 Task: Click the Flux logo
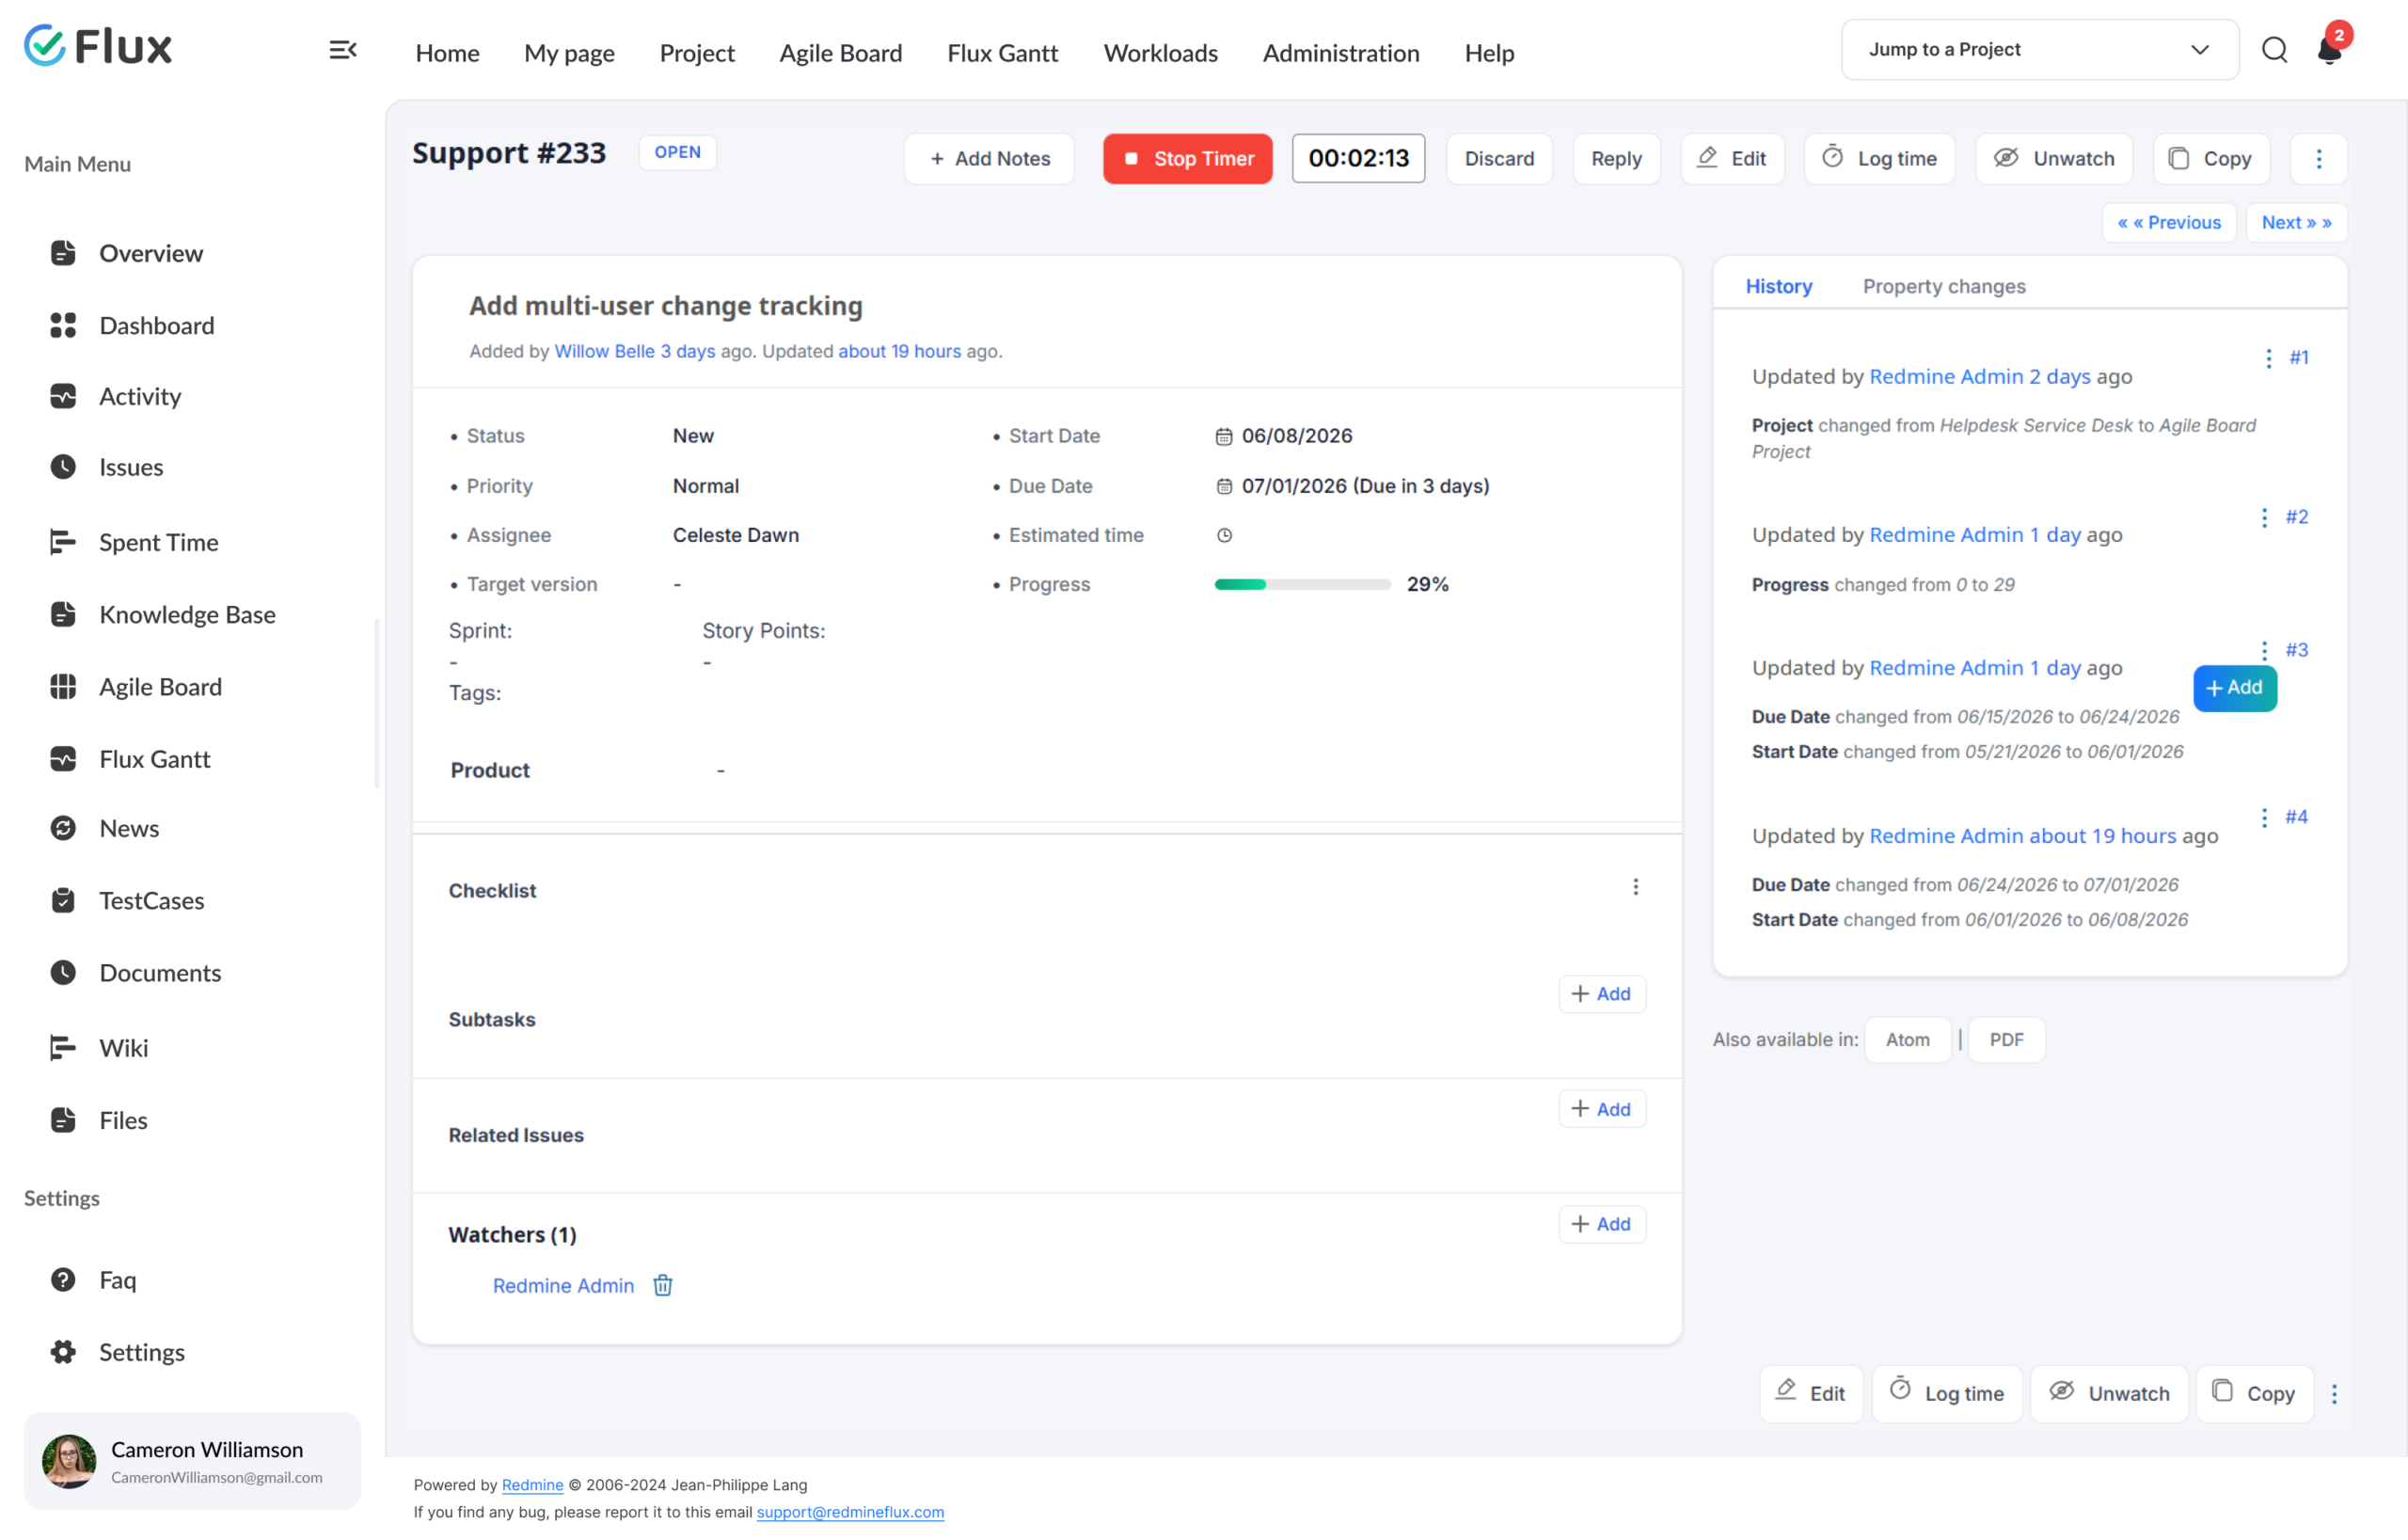tap(98, 46)
